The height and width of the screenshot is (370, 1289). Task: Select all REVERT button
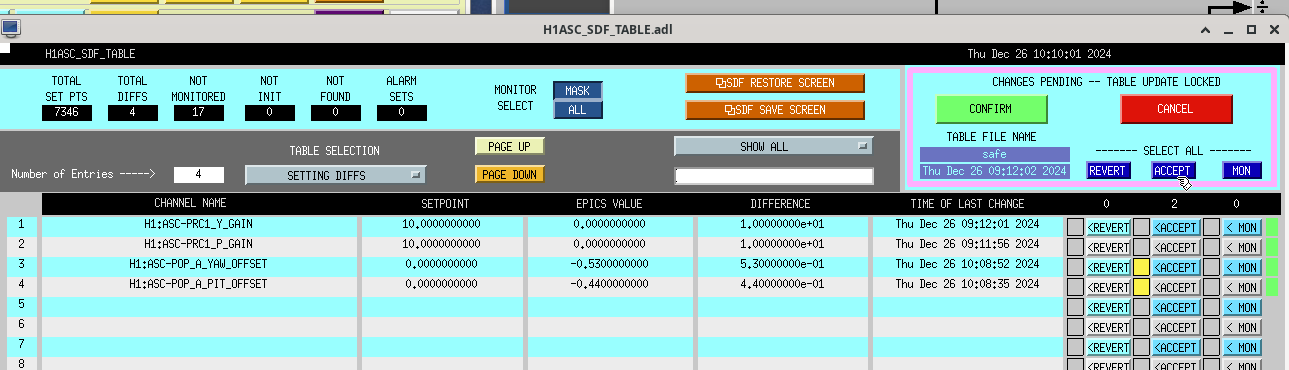1109,171
